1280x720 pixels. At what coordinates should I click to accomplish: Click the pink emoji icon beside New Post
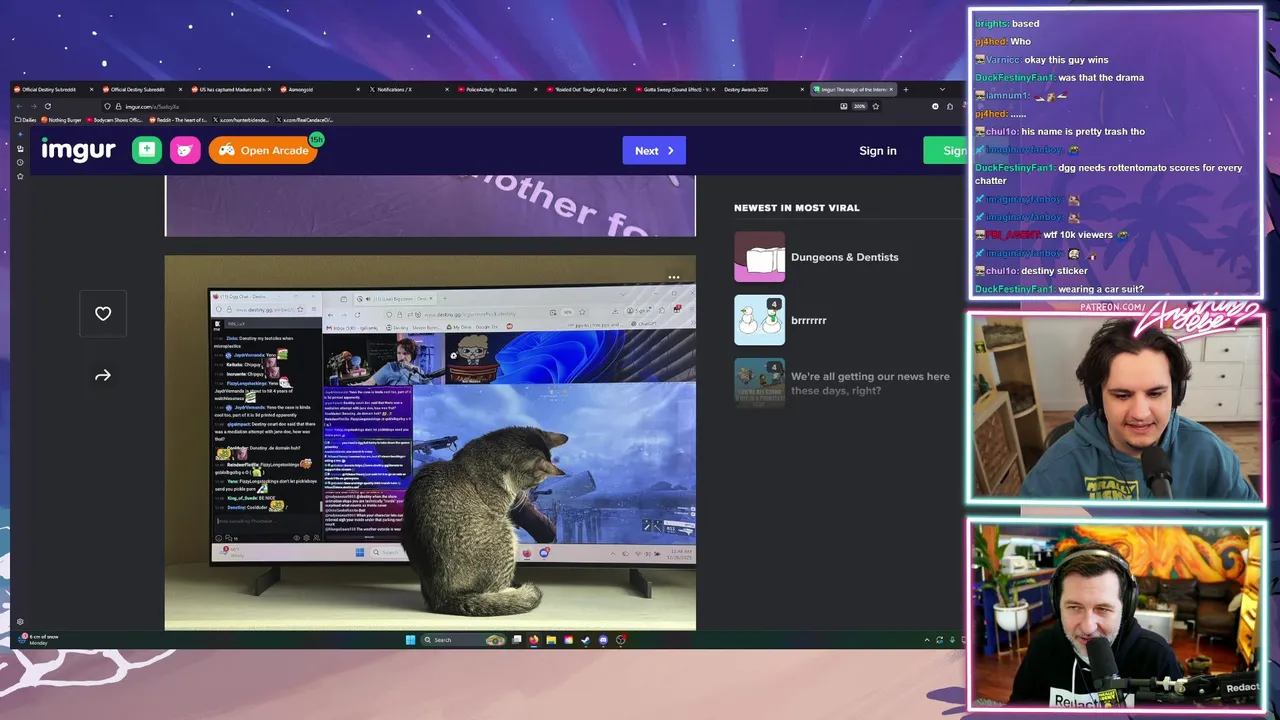point(185,150)
